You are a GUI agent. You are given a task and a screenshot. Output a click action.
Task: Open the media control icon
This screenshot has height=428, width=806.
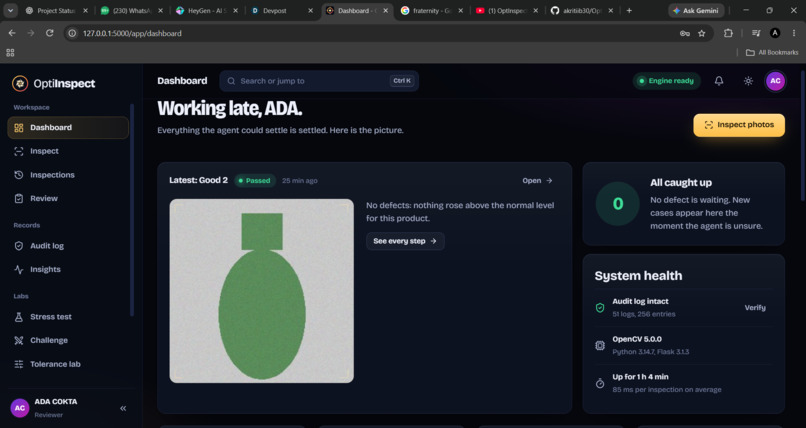pyautogui.click(x=756, y=33)
